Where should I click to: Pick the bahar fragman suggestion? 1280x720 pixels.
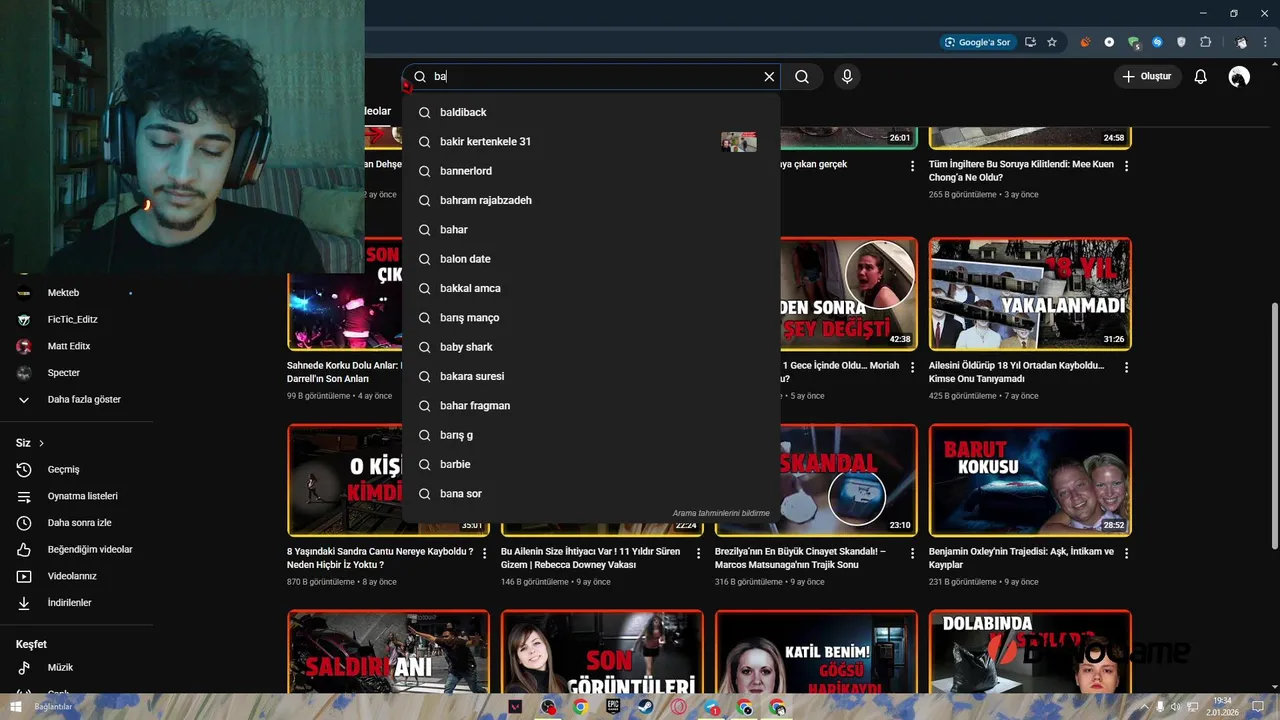pyautogui.click(x=591, y=406)
